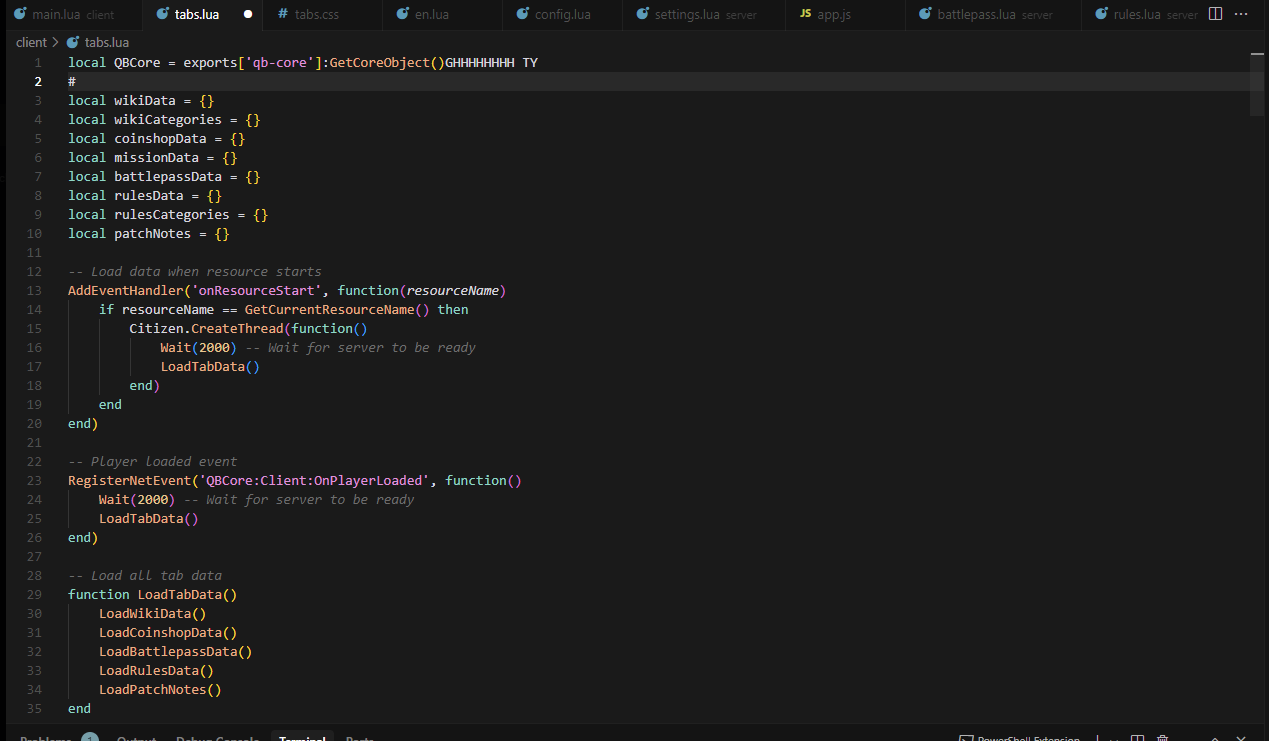Click the 'Load data when resource starts' comment

(195, 271)
